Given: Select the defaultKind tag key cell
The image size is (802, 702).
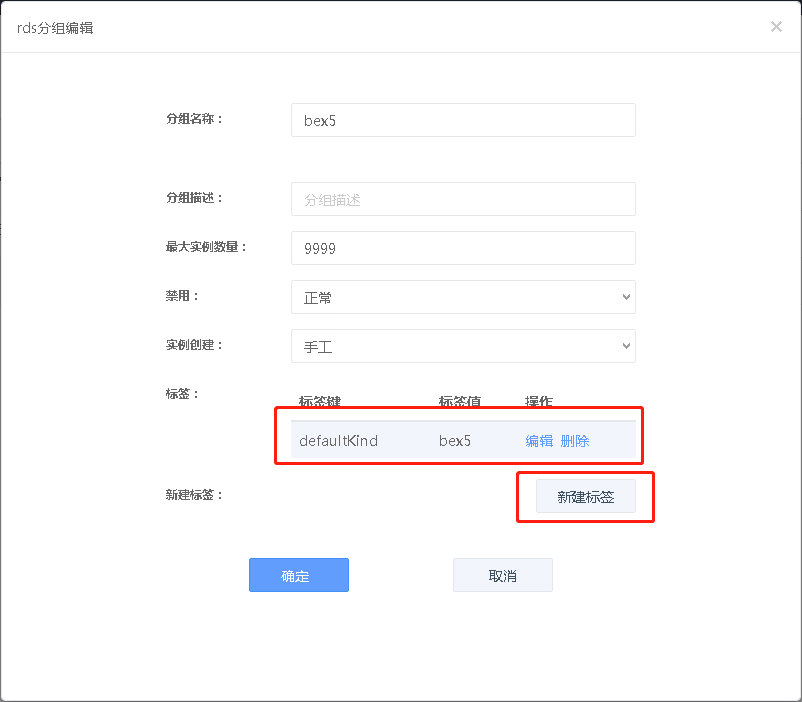Looking at the screenshot, I should [338, 440].
